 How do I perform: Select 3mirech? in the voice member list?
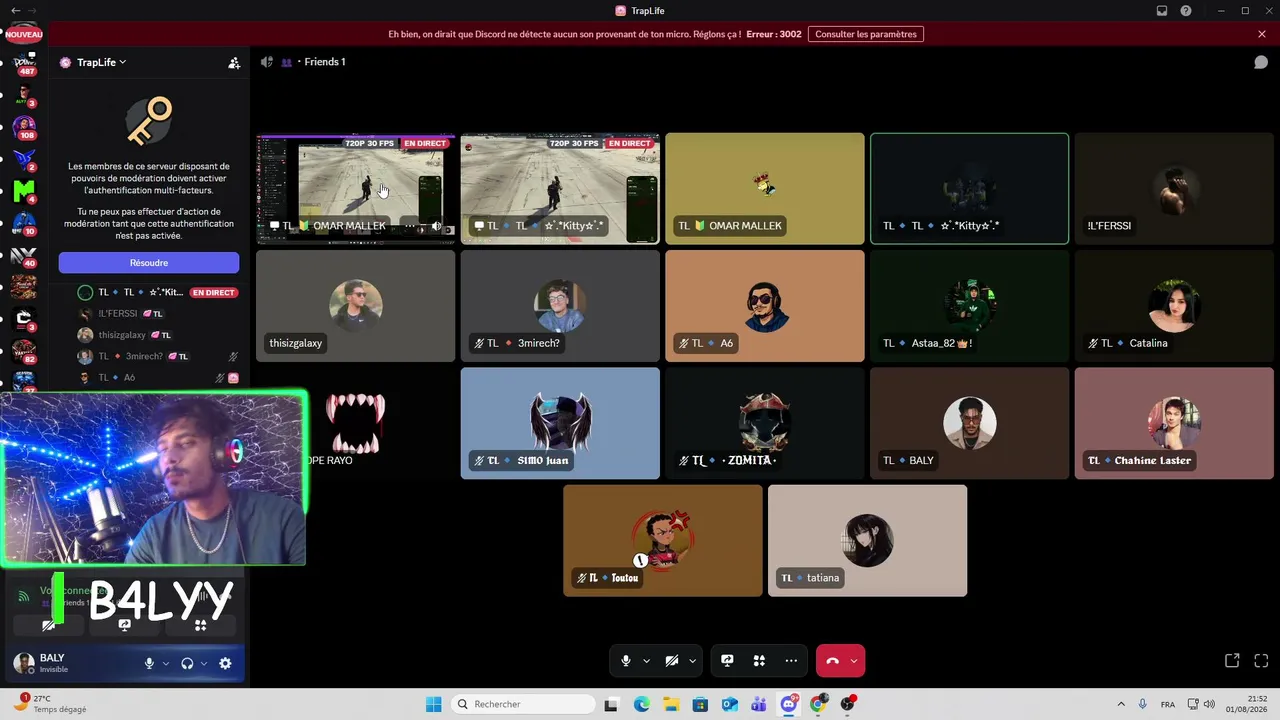click(x=160, y=356)
